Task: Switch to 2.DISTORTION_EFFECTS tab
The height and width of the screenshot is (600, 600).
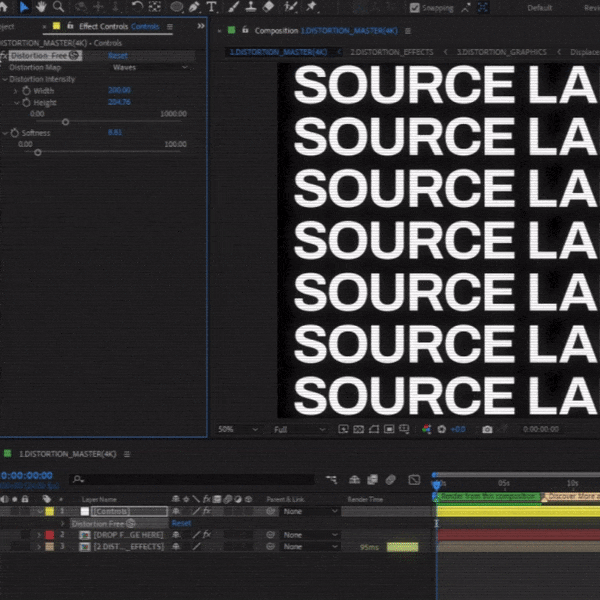Action: [393, 51]
